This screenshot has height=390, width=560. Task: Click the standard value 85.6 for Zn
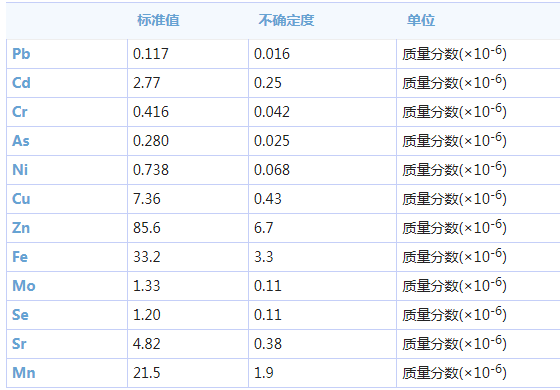tap(146, 228)
